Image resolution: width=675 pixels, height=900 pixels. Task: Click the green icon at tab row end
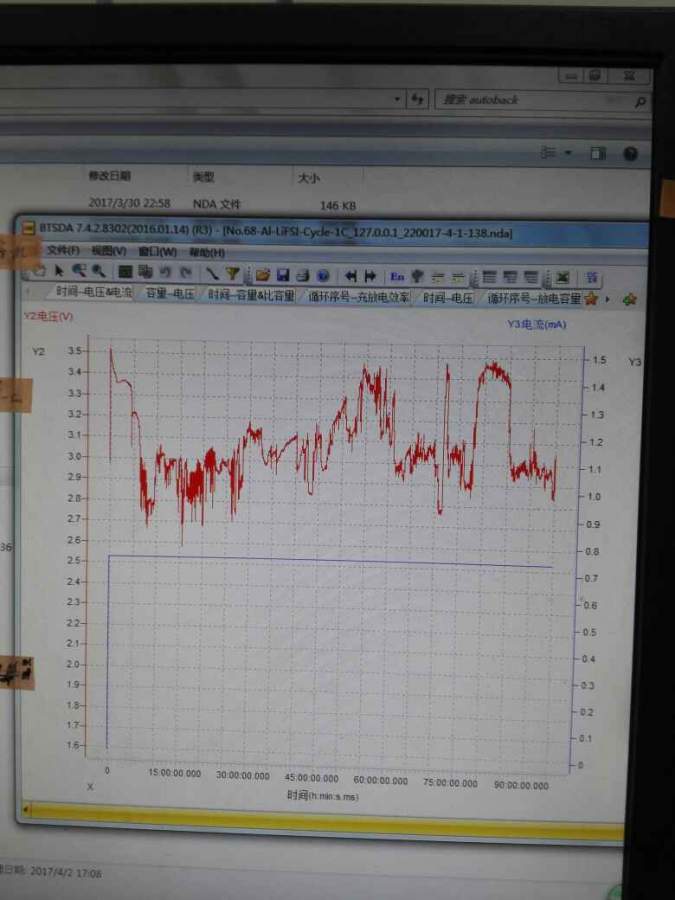[x=630, y=300]
